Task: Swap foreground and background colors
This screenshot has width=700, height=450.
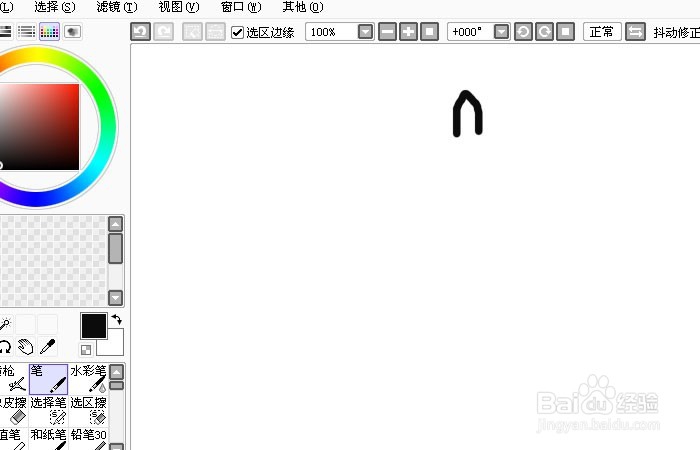Action: click(x=117, y=319)
